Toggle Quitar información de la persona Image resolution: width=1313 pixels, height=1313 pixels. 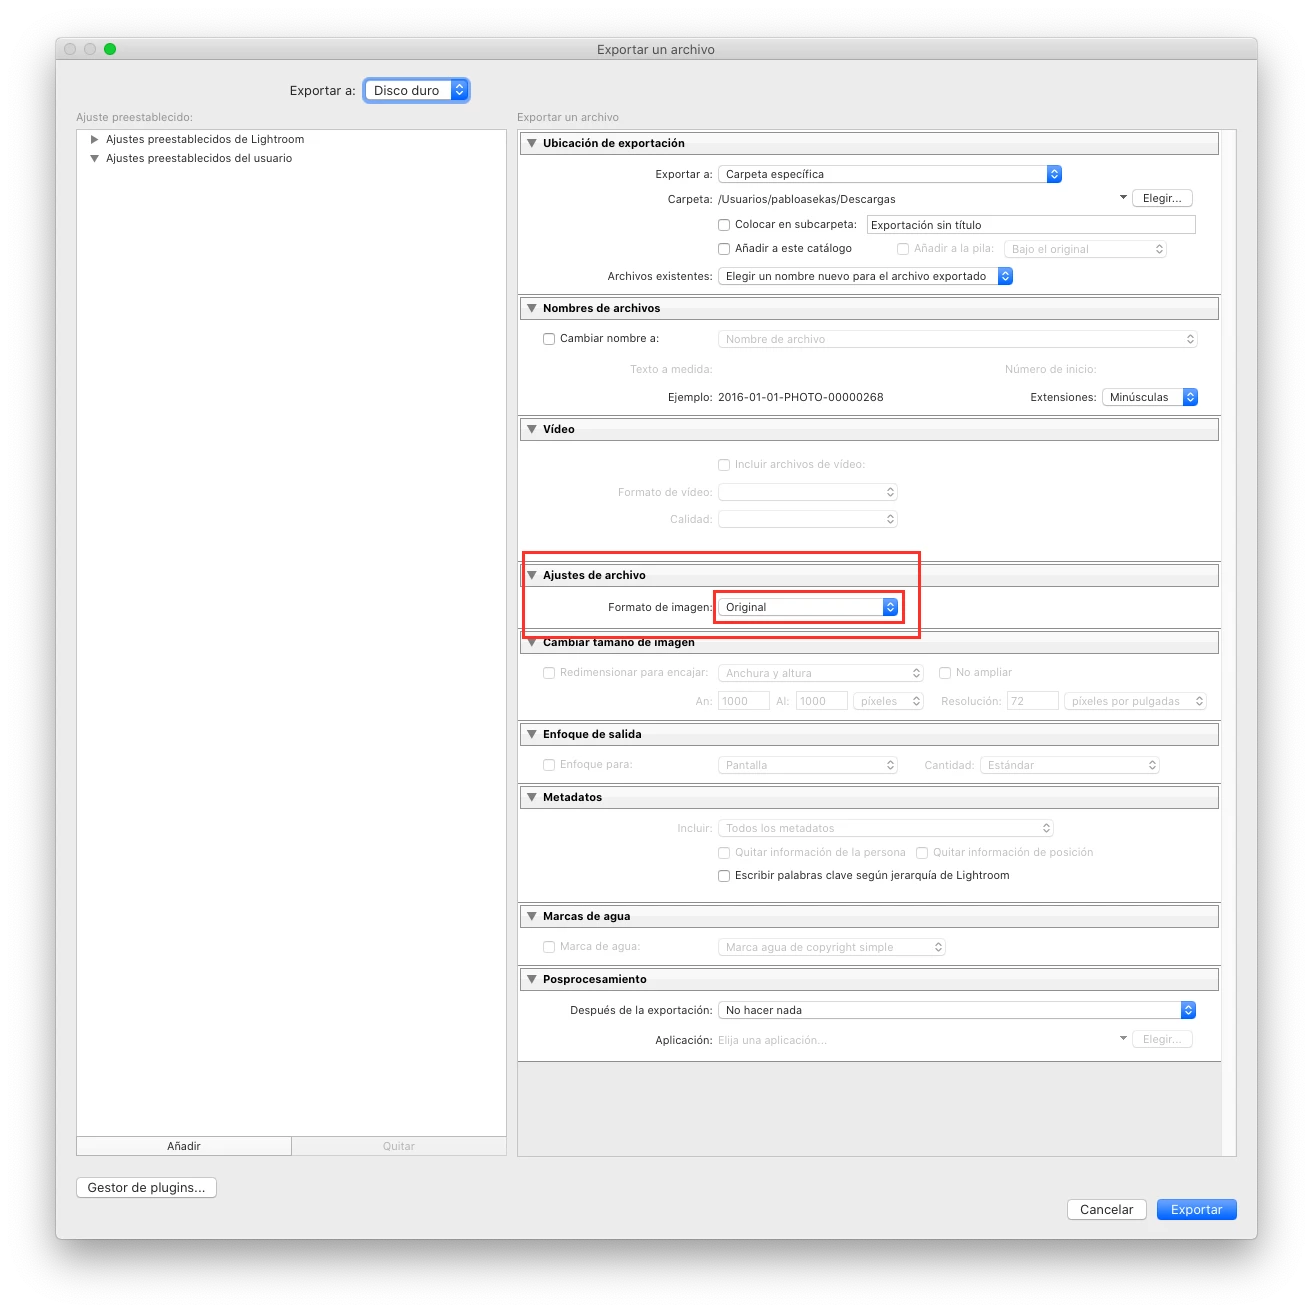click(724, 853)
